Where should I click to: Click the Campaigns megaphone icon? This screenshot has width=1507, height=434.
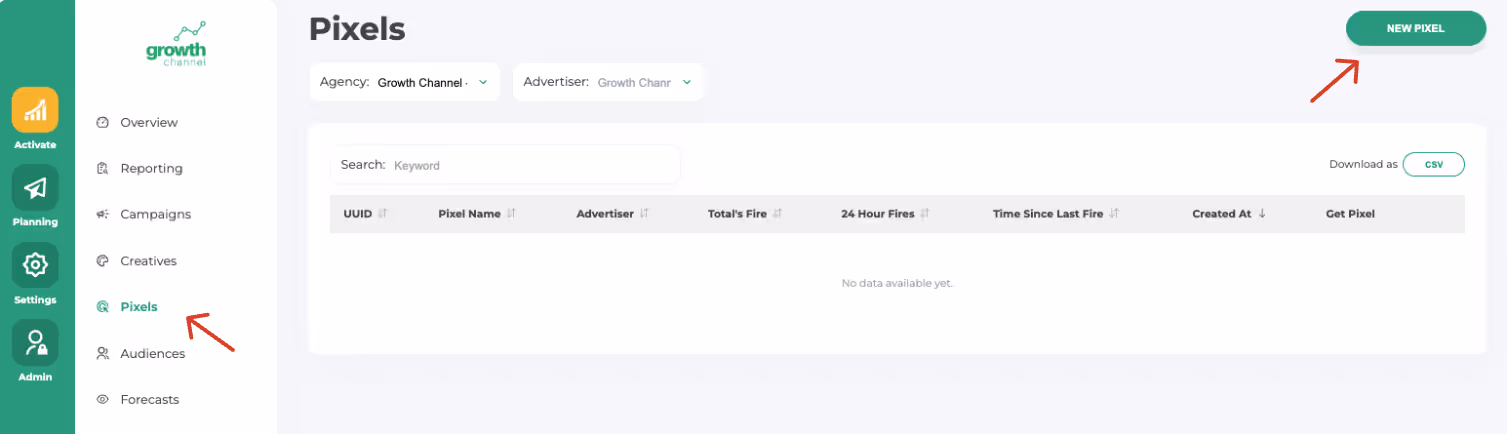coord(102,214)
